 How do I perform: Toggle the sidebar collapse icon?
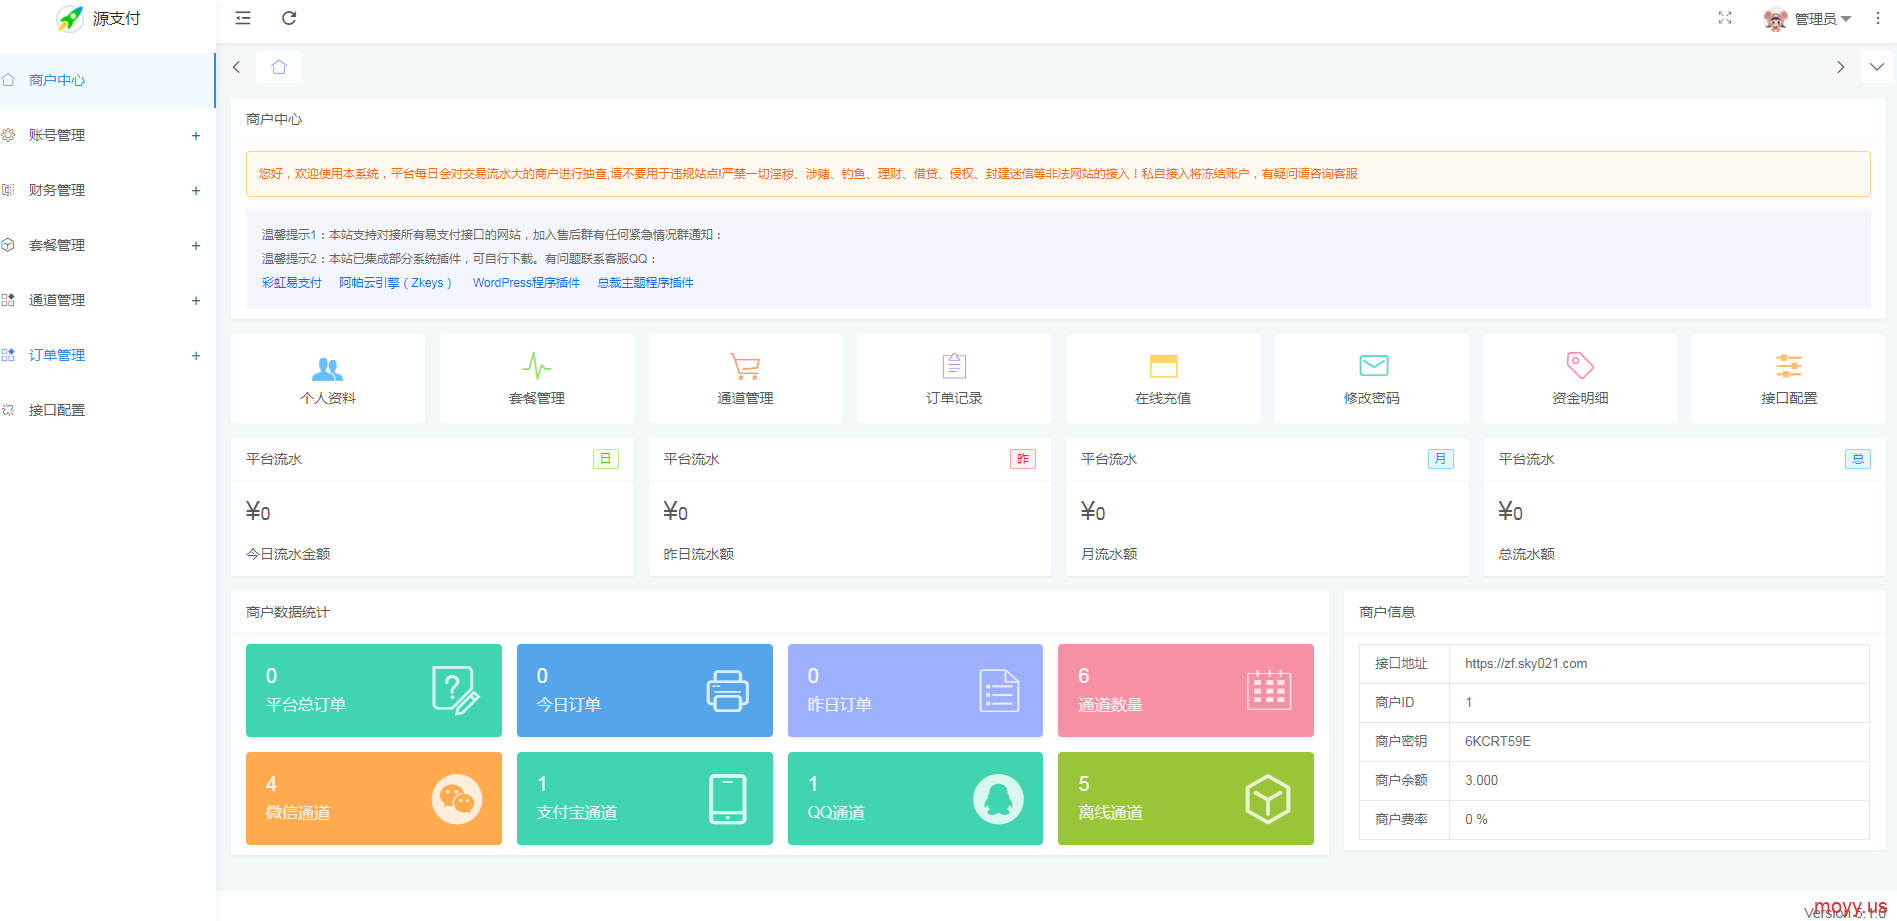tap(243, 18)
